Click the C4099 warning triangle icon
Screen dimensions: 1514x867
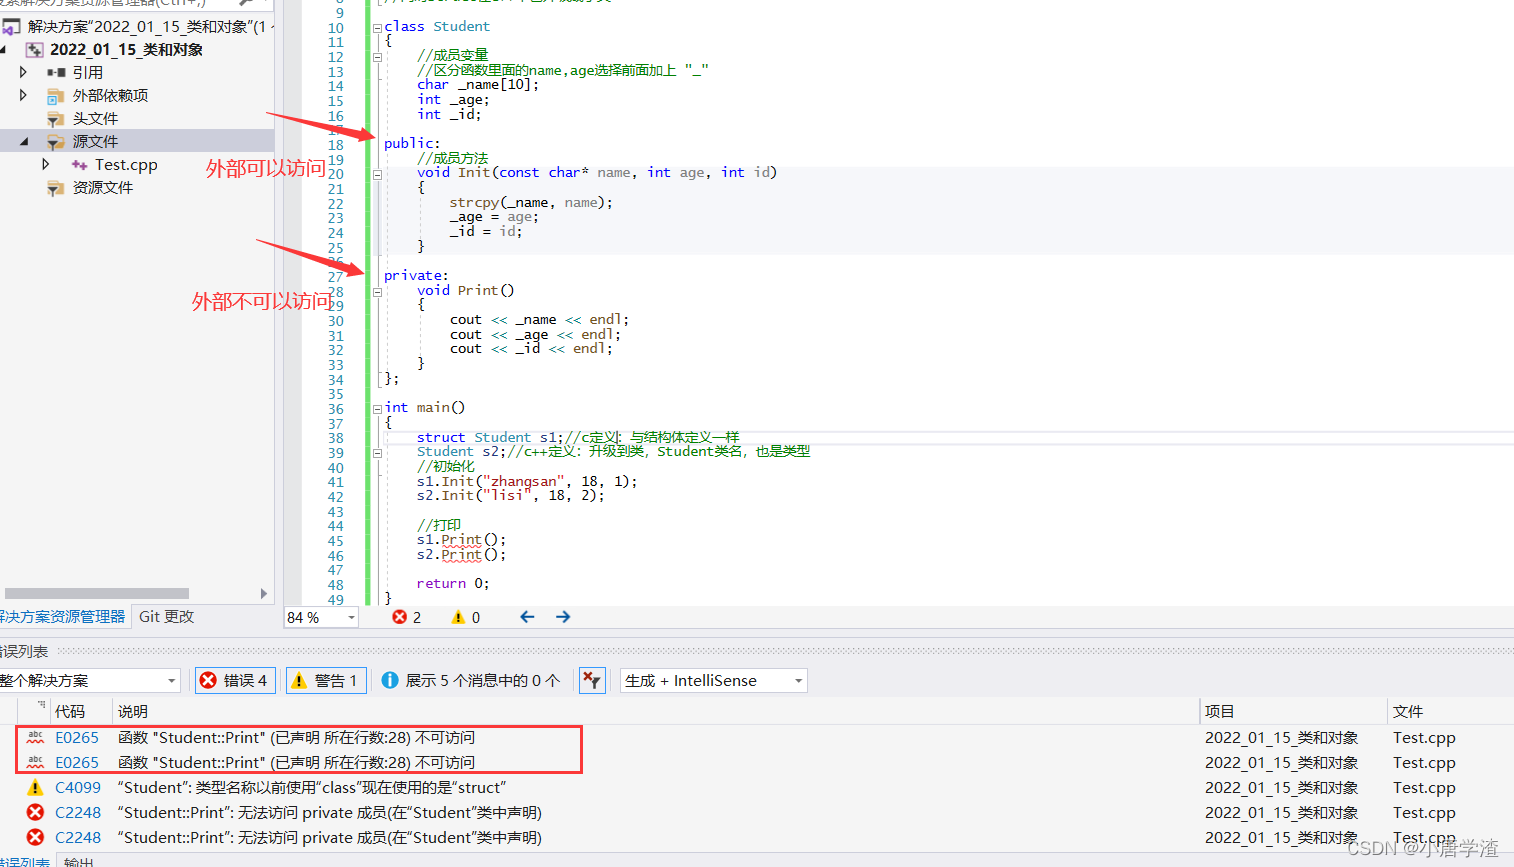coord(35,788)
